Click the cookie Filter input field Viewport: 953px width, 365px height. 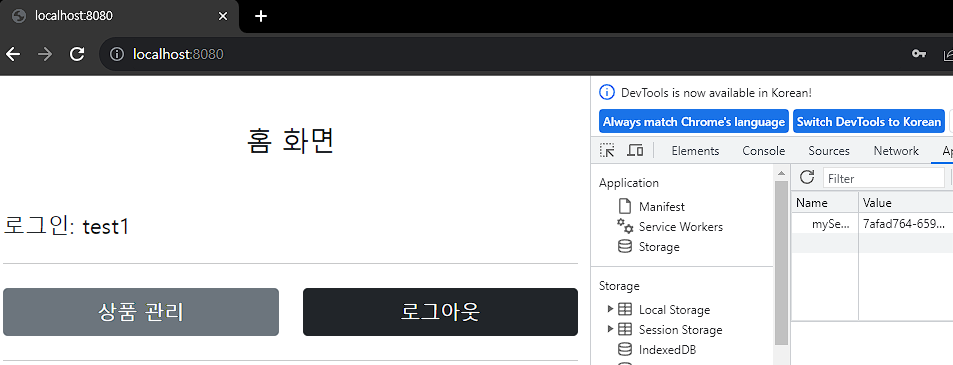click(x=884, y=178)
